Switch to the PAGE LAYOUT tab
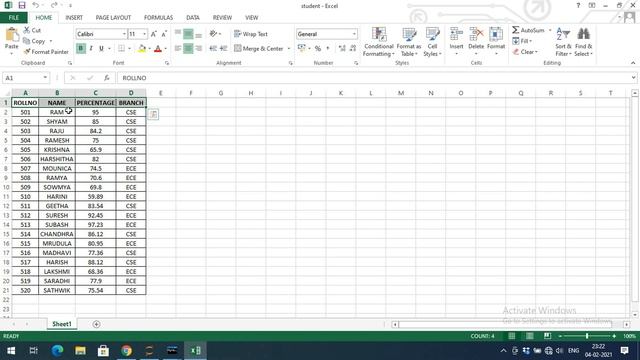Viewport: 640px width, 360px height. coord(113,18)
